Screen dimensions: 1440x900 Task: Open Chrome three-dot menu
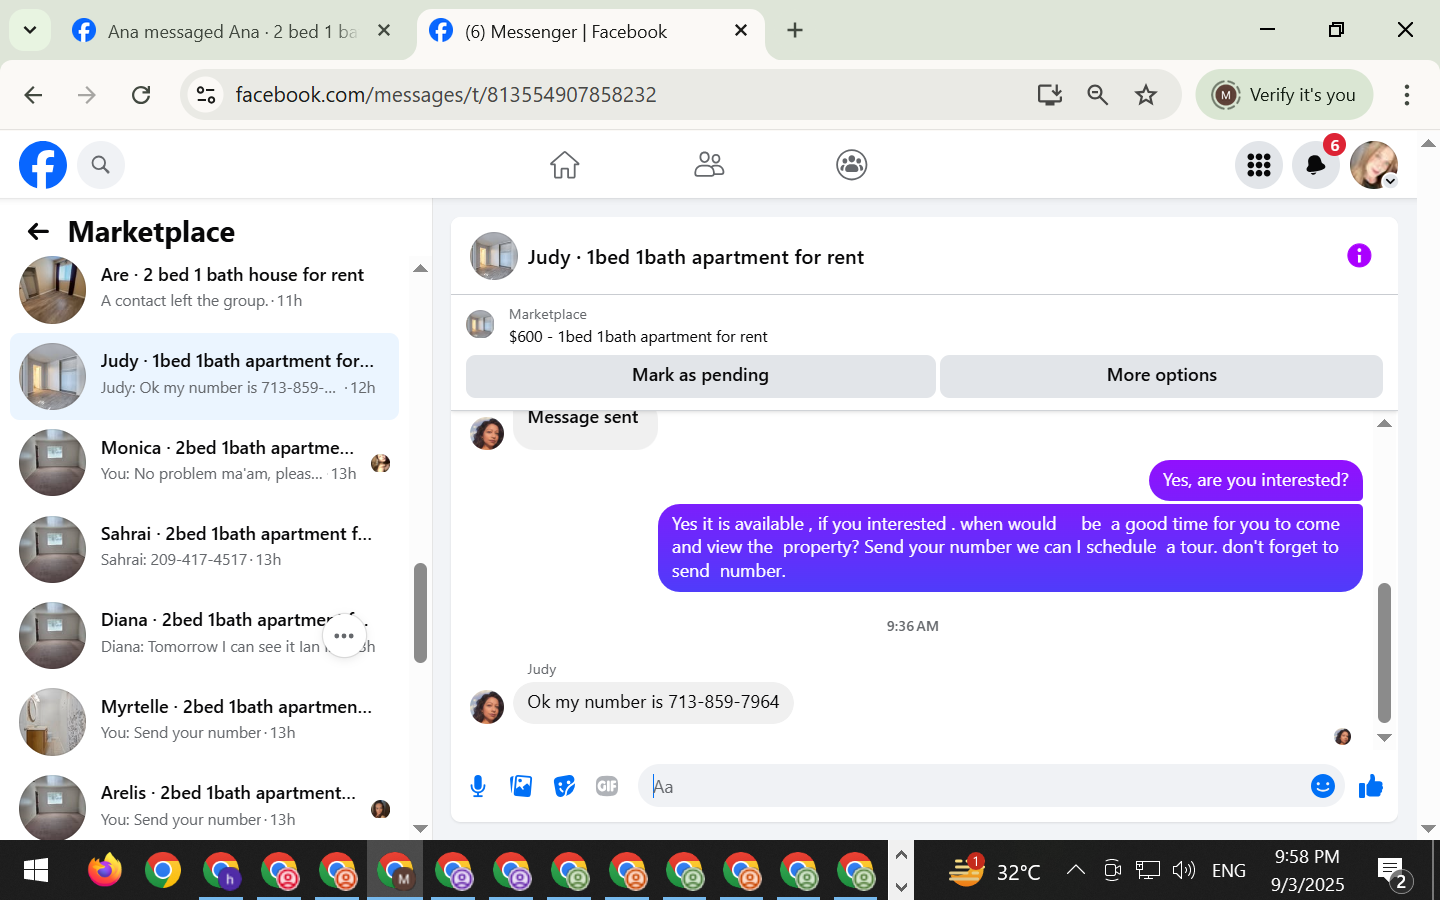click(1406, 95)
